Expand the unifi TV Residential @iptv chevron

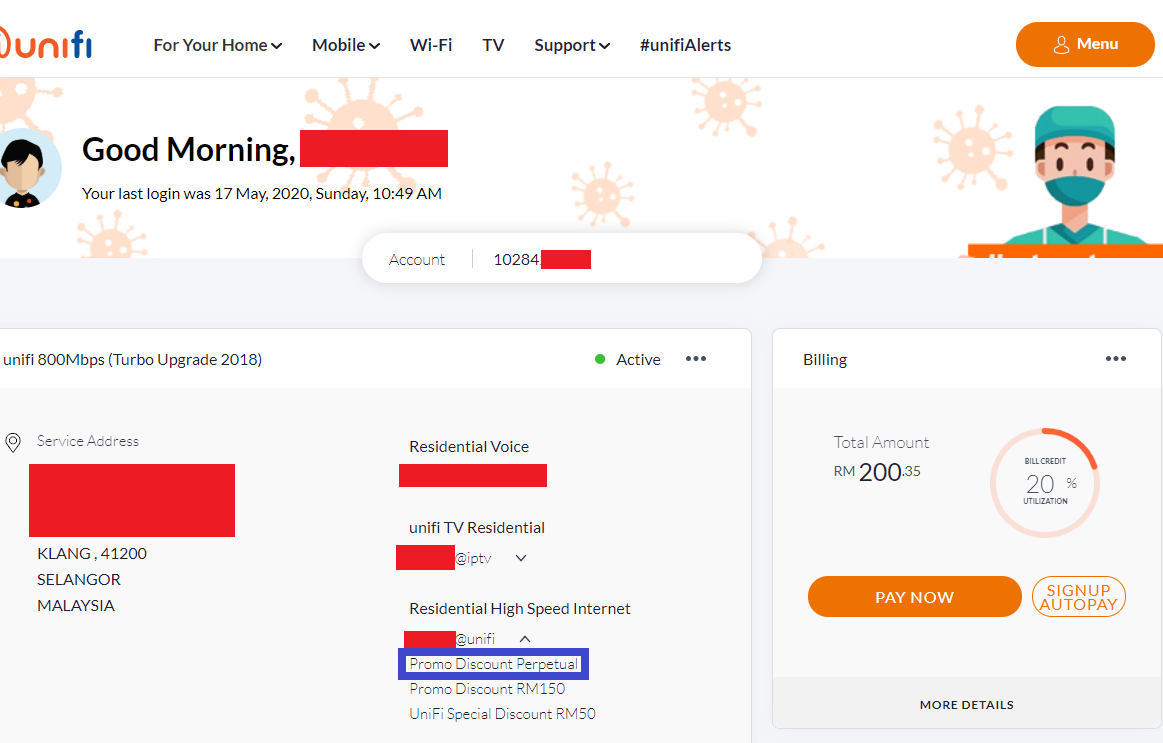[x=521, y=558]
